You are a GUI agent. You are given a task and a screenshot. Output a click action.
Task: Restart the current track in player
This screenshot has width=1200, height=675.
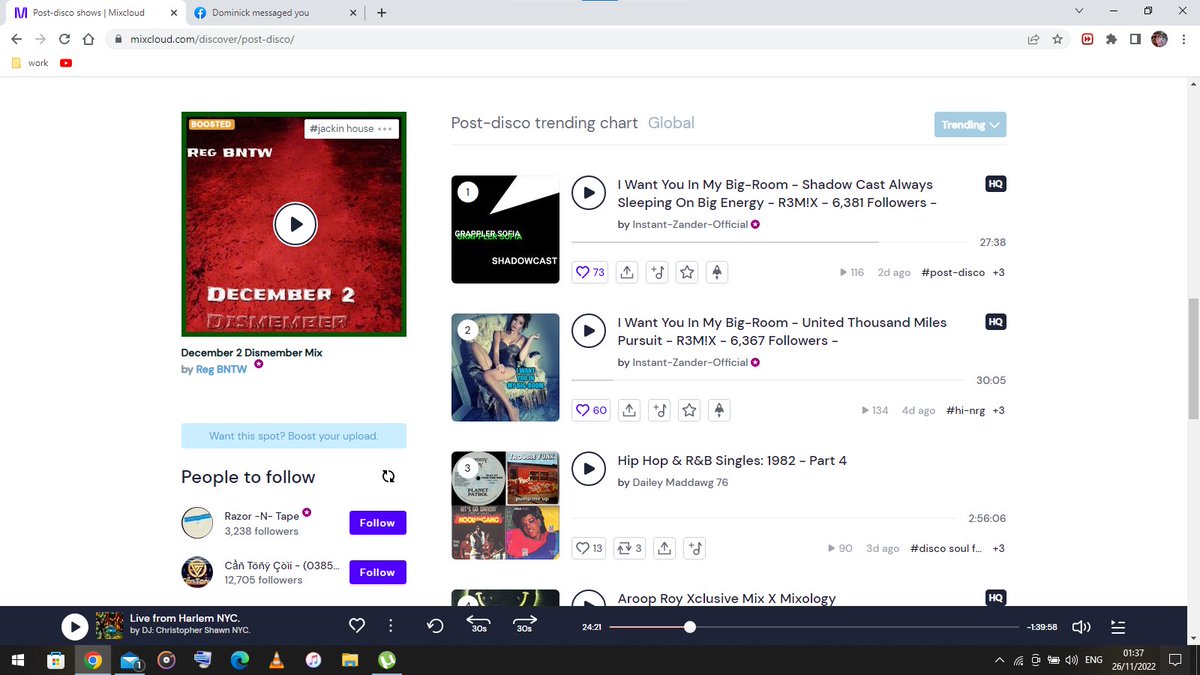[x=435, y=626]
